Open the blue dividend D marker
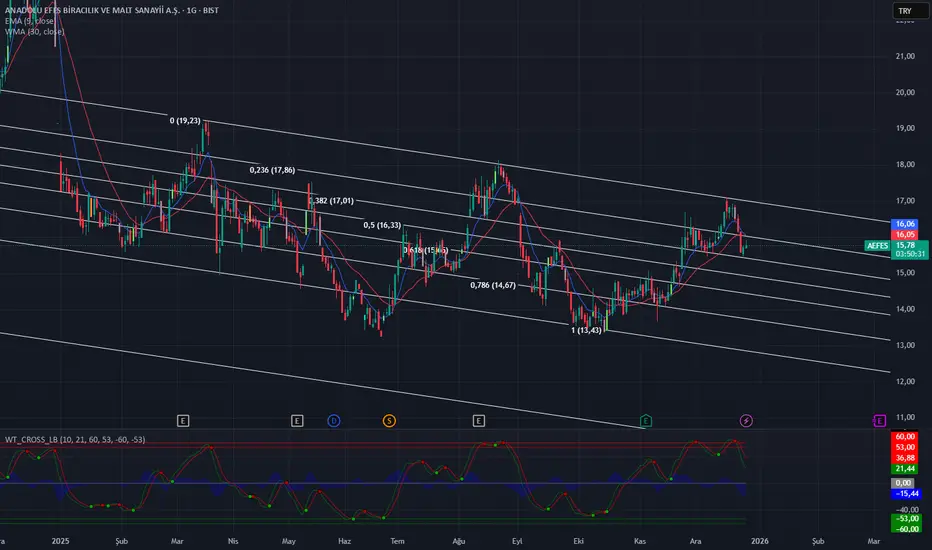The height and width of the screenshot is (550, 932). [334, 421]
